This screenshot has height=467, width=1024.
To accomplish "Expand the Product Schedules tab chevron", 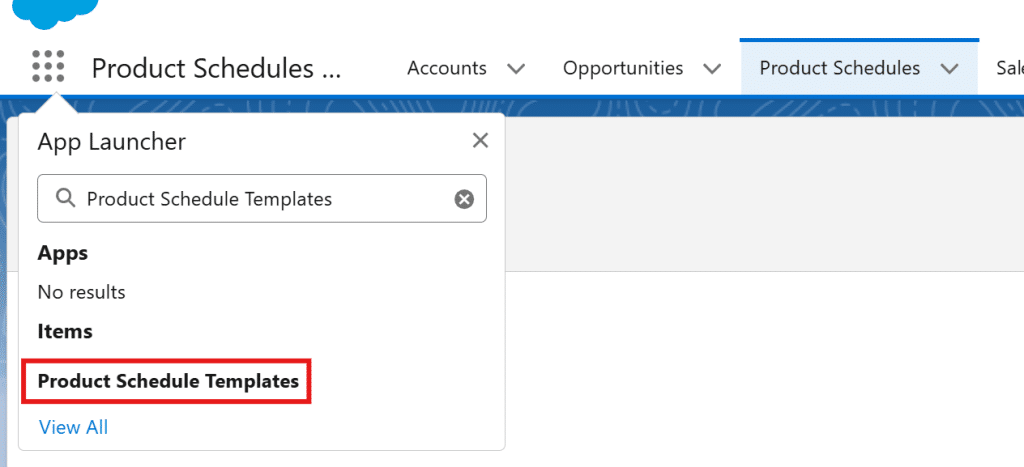I will coord(949,69).
